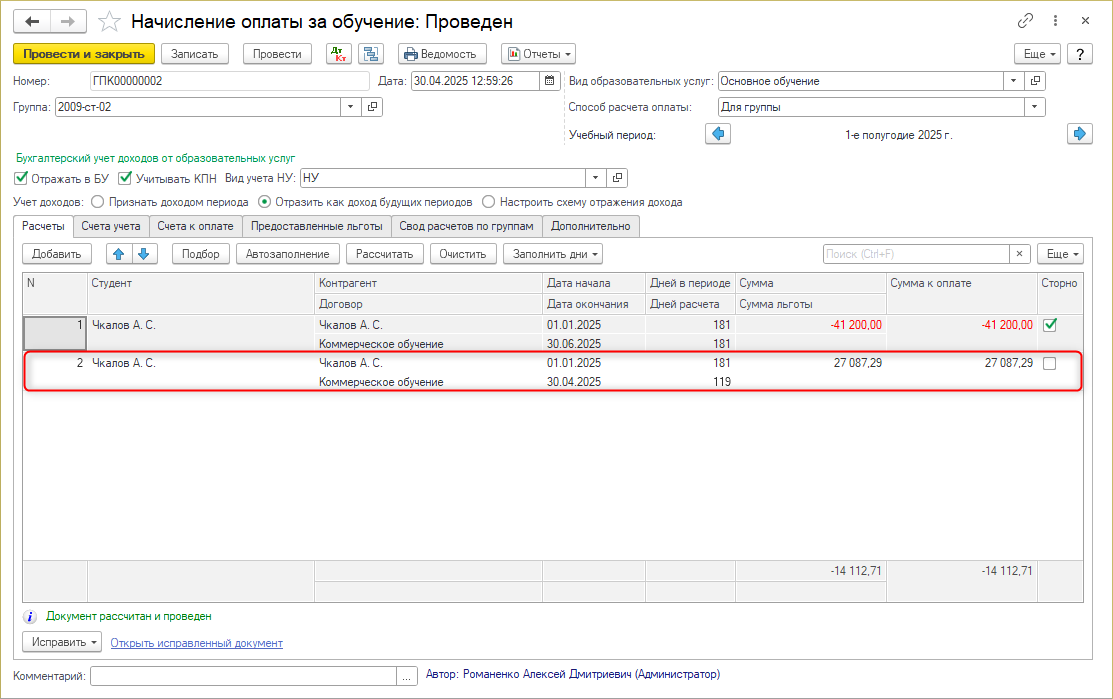This screenshot has height=699, width=1113.
Task: Clear the search field with X
Action: (x=1020, y=254)
